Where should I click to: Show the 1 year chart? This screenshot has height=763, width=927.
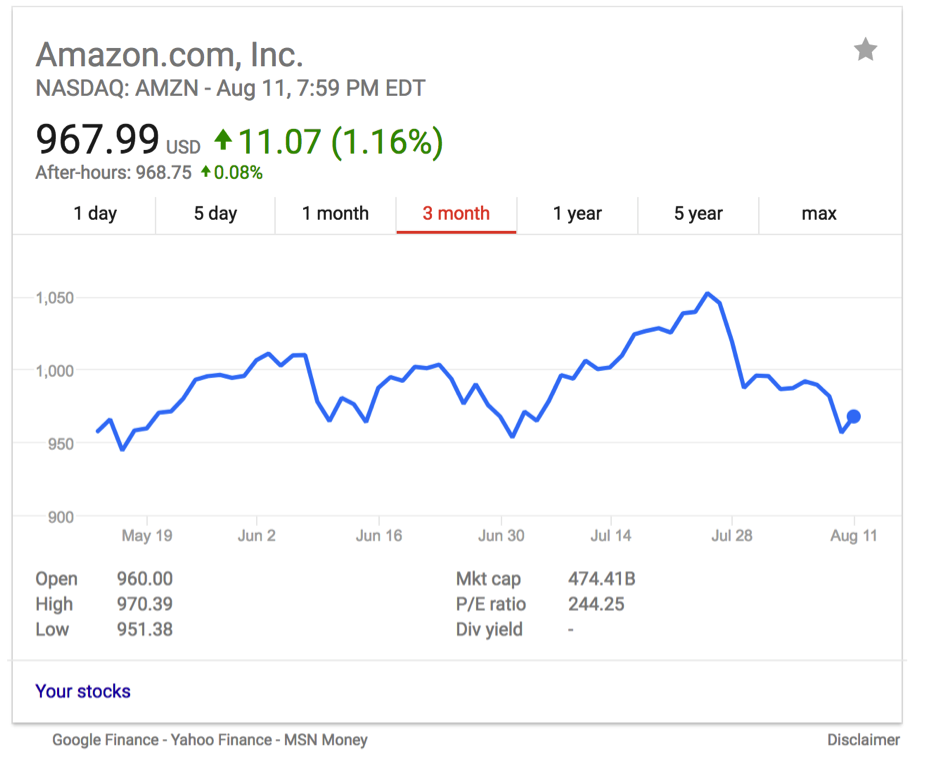[577, 213]
